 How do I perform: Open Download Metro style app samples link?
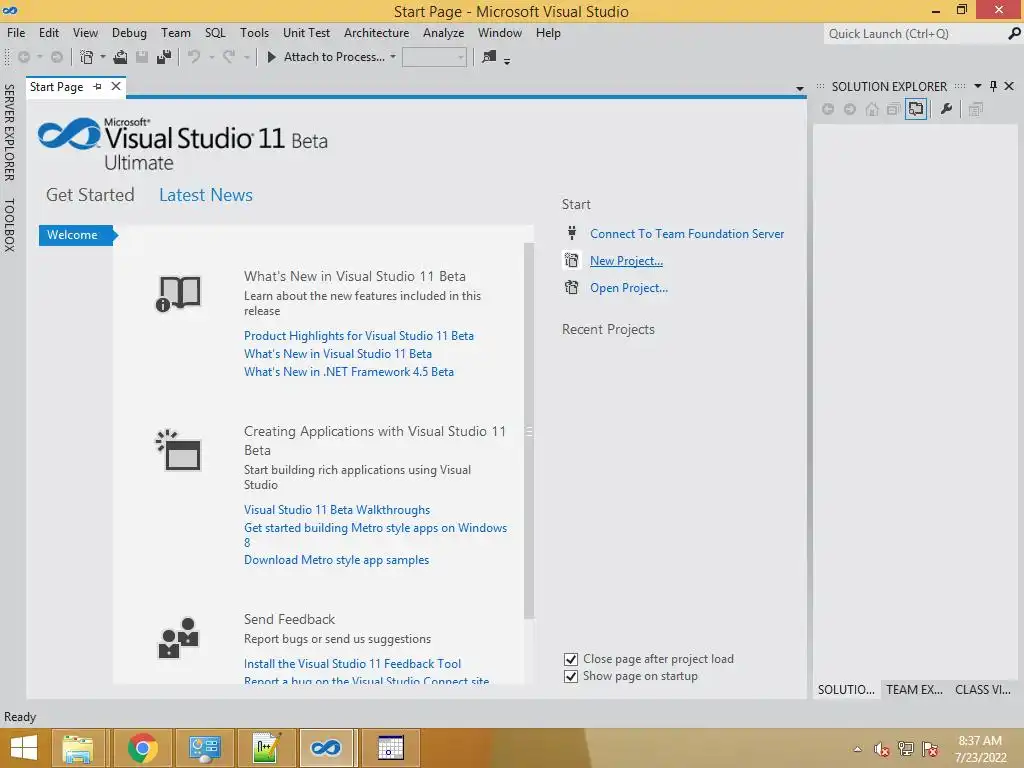[336, 560]
